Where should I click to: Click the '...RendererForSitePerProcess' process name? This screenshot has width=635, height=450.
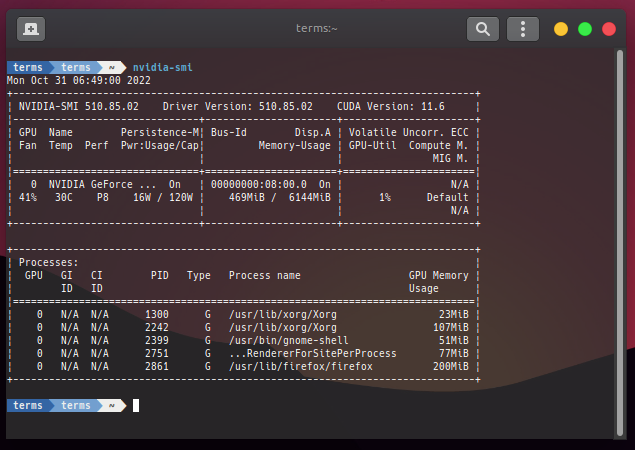[313, 353]
